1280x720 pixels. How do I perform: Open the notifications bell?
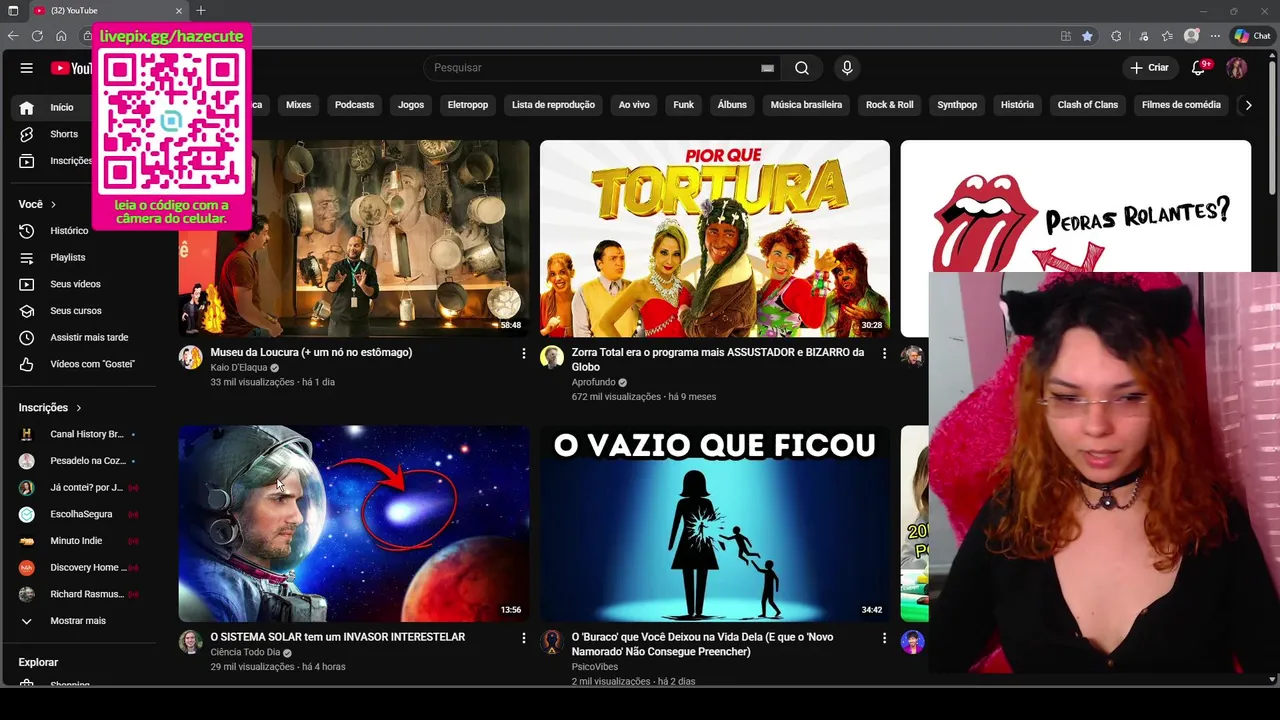1199,68
